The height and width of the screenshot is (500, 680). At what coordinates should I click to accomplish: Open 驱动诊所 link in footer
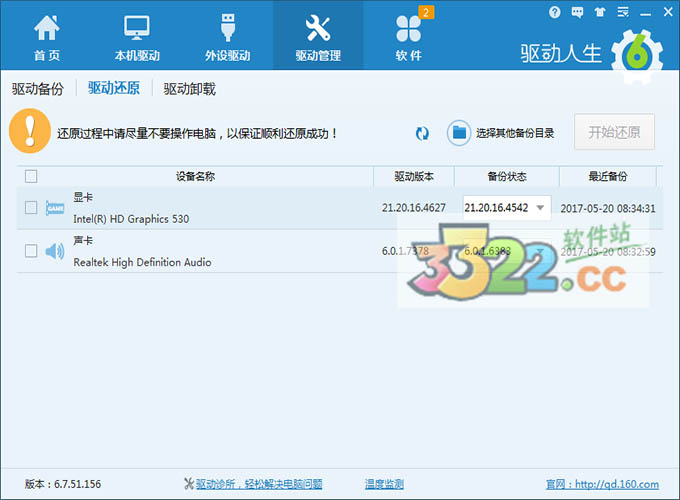click(x=259, y=484)
